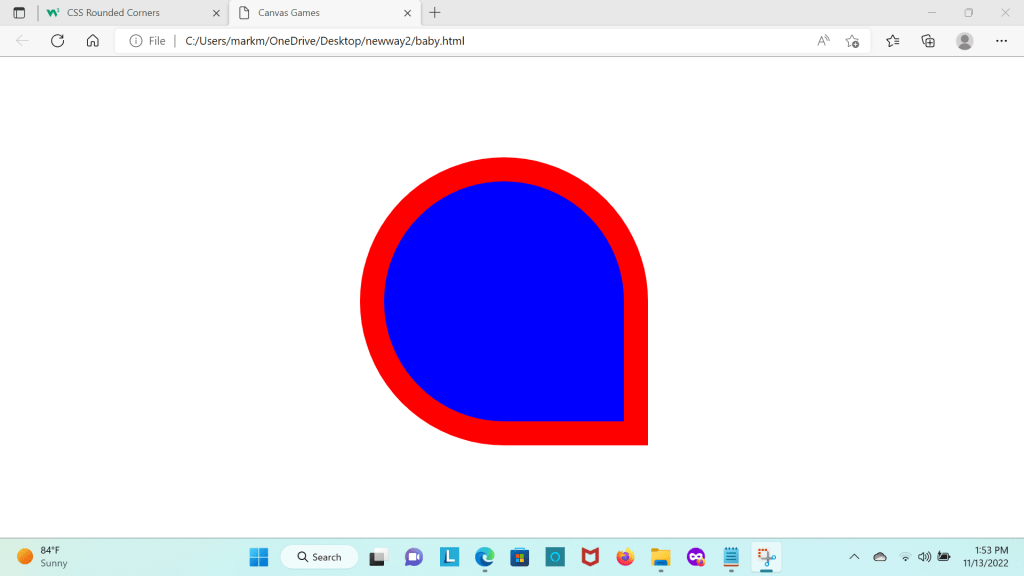Open the user profile menu
This screenshot has height=576, width=1024.
(x=964, y=41)
